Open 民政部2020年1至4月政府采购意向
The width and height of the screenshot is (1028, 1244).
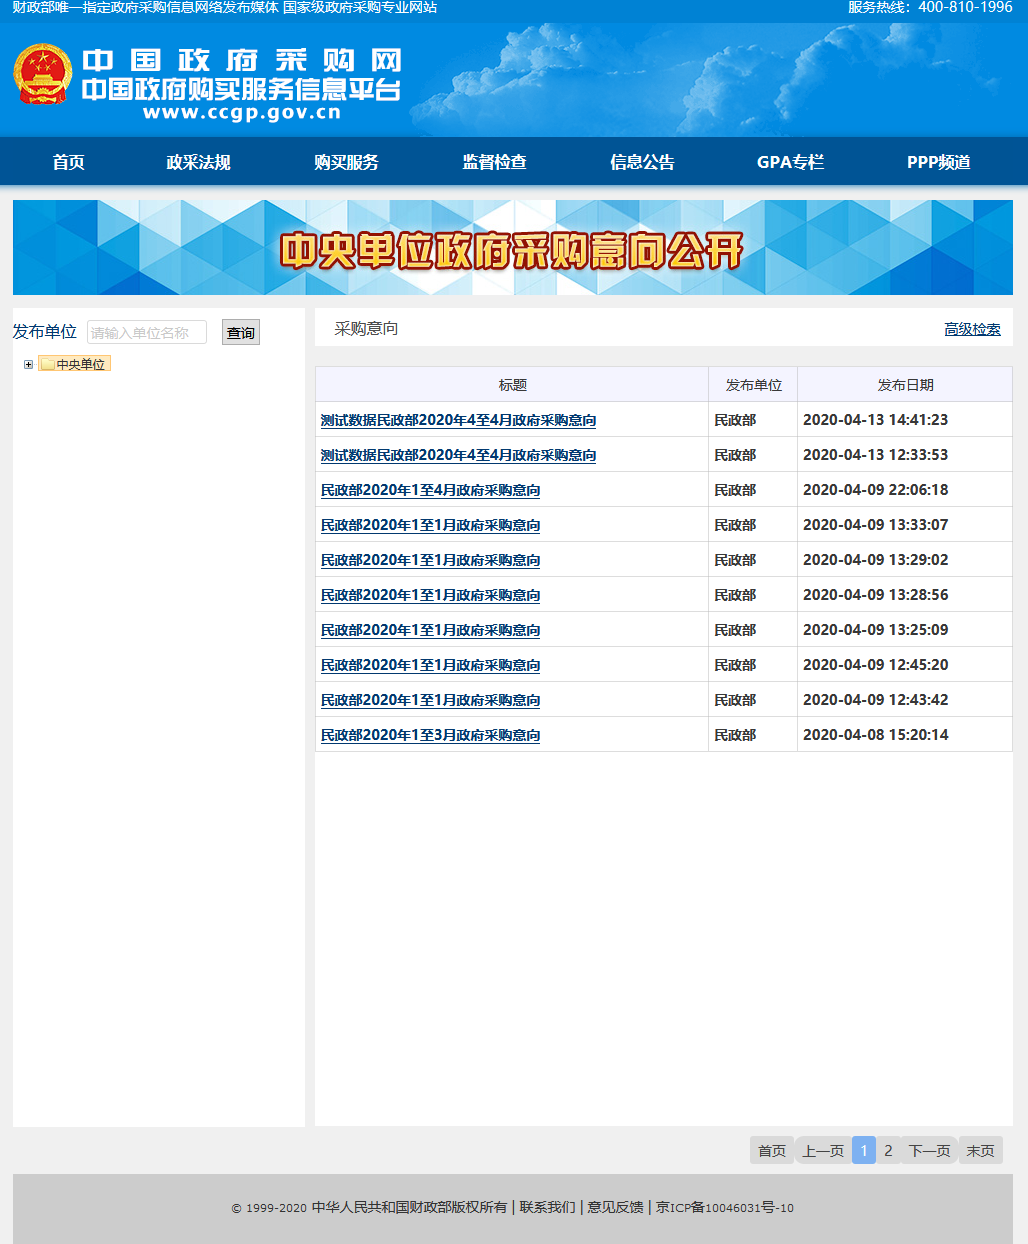click(429, 490)
